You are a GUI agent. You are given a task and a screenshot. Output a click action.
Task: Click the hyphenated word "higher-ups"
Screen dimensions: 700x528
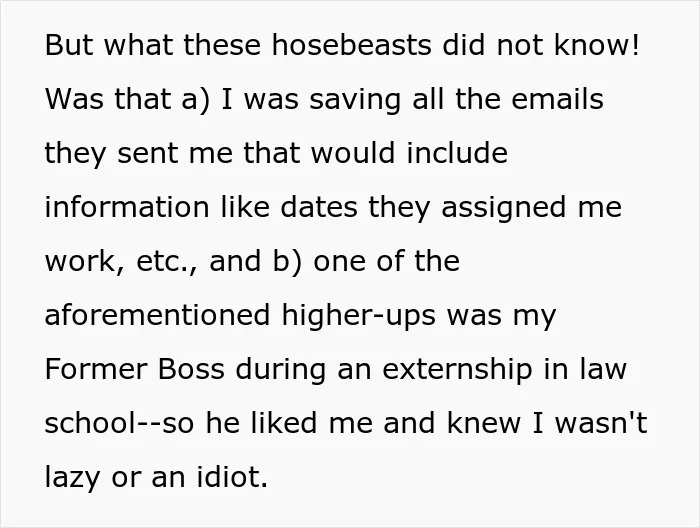coord(358,317)
